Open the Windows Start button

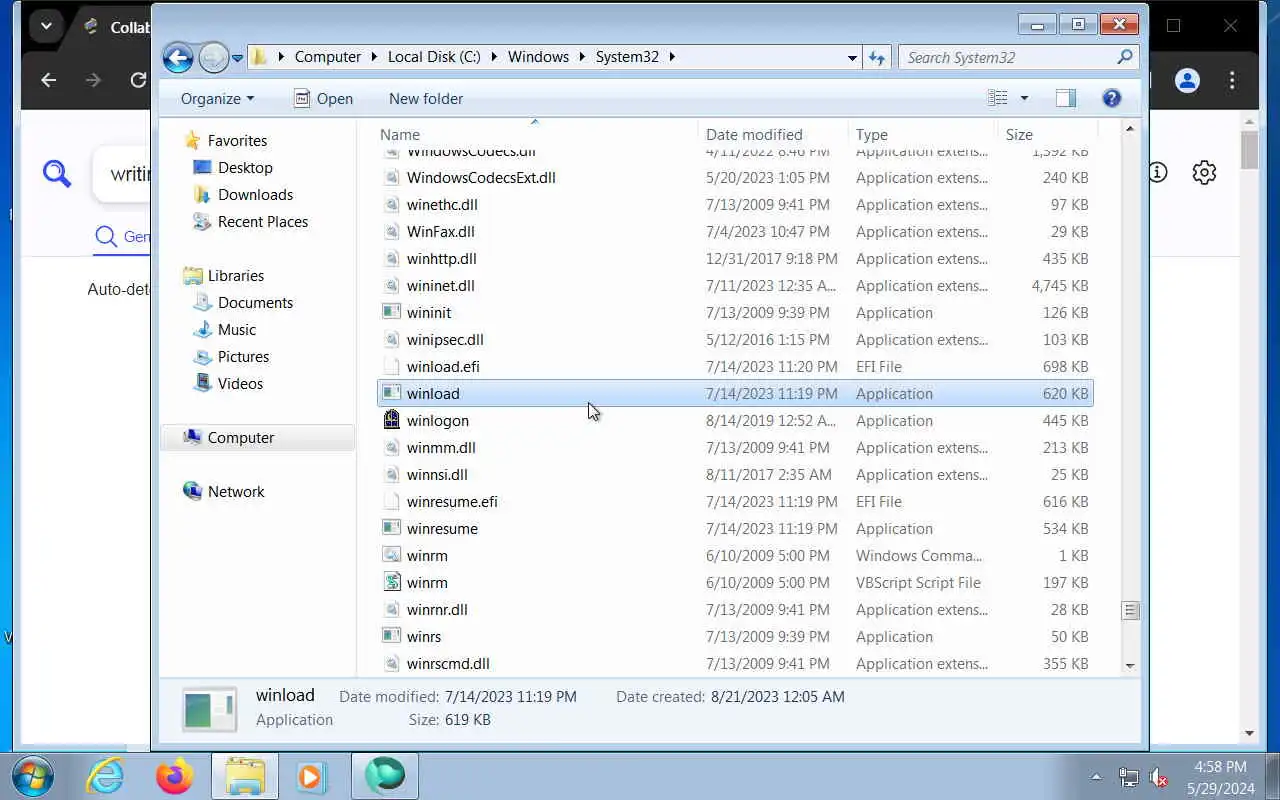(x=32, y=776)
